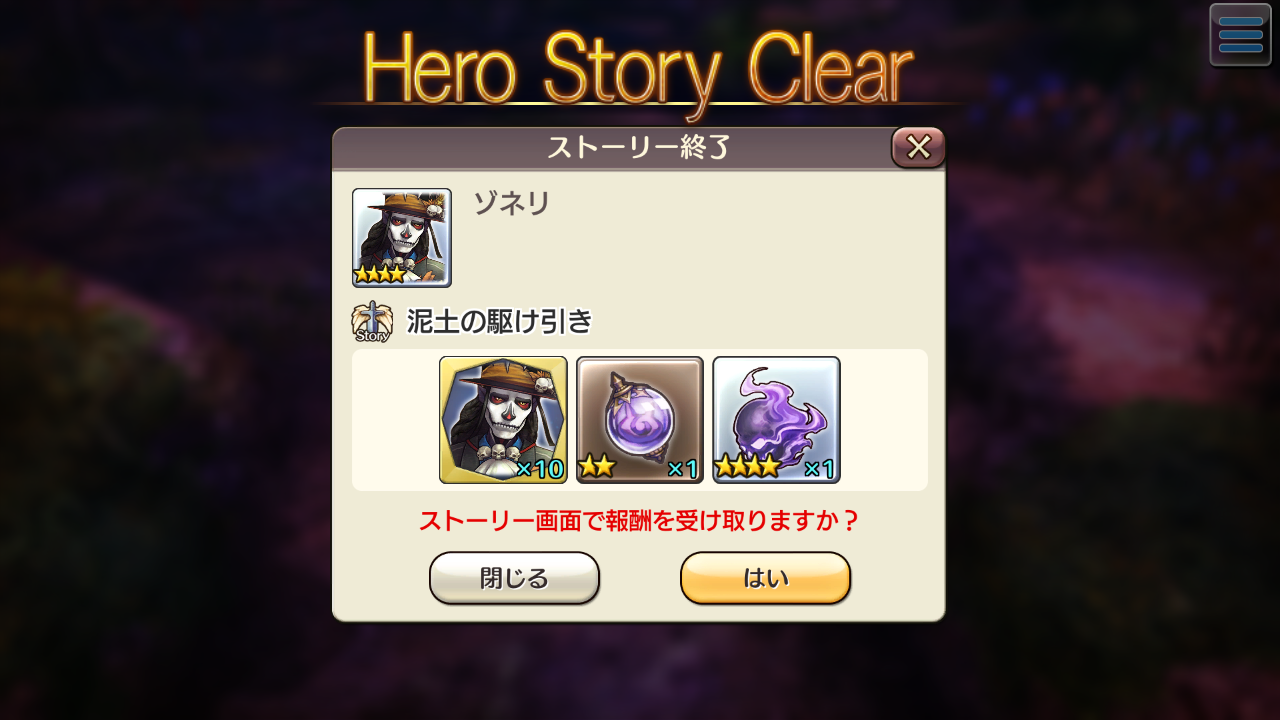
Task: Close the ストーリー終了 dialog with X
Action: tap(918, 147)
